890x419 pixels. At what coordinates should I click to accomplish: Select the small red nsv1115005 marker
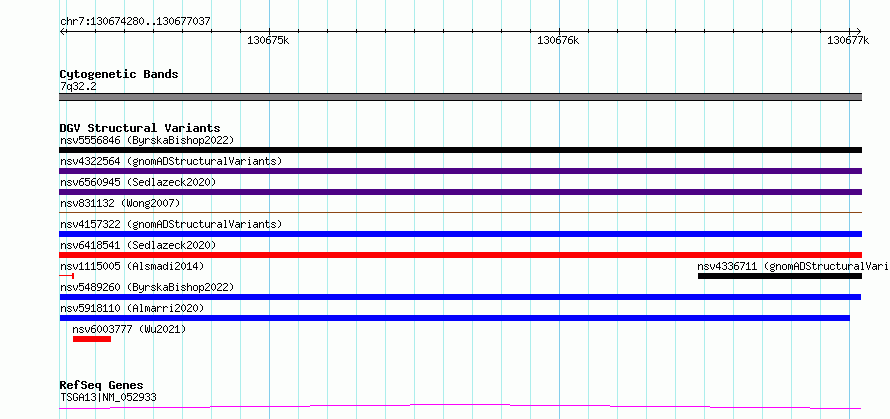tap(66, 276)
